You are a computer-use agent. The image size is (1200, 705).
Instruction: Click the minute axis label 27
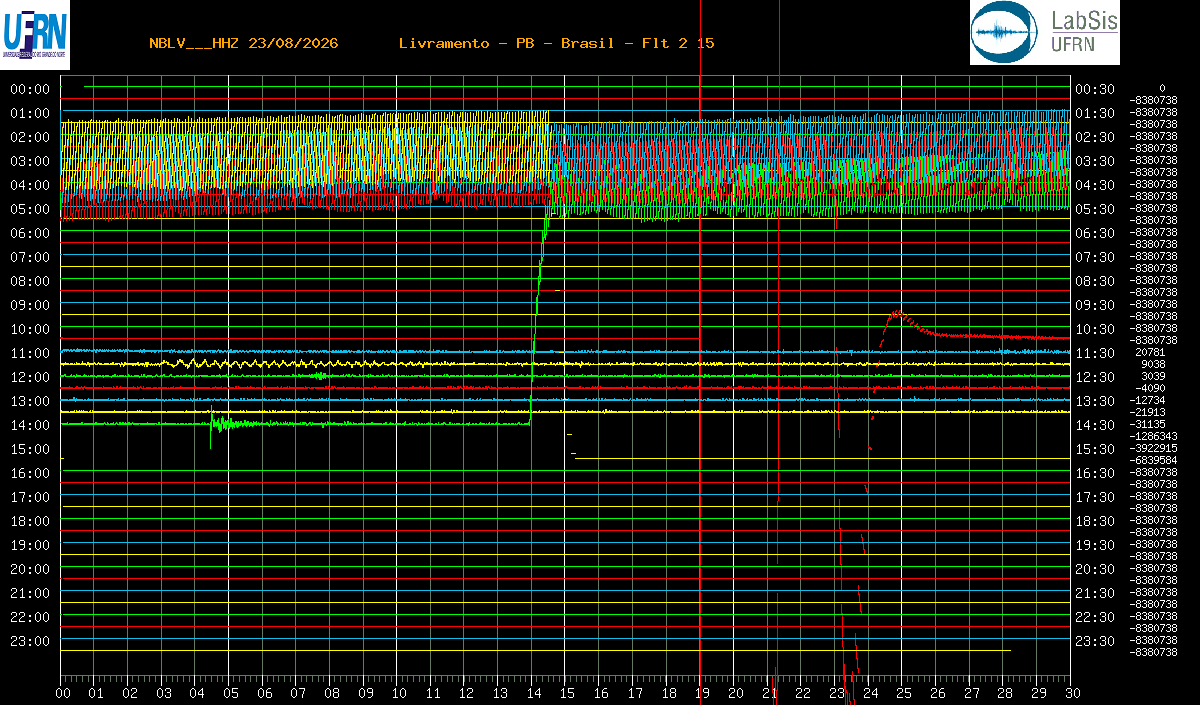coord(970,693)
